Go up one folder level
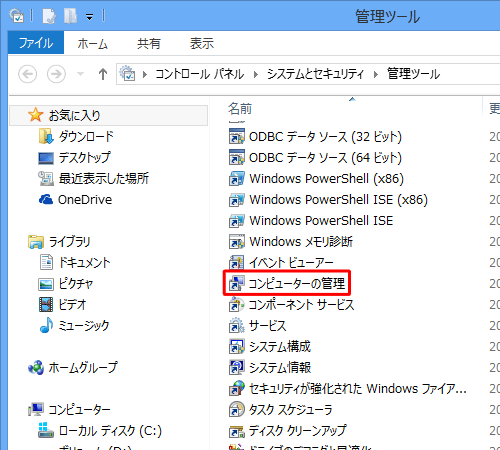500x450 pixels. (103, 74)
